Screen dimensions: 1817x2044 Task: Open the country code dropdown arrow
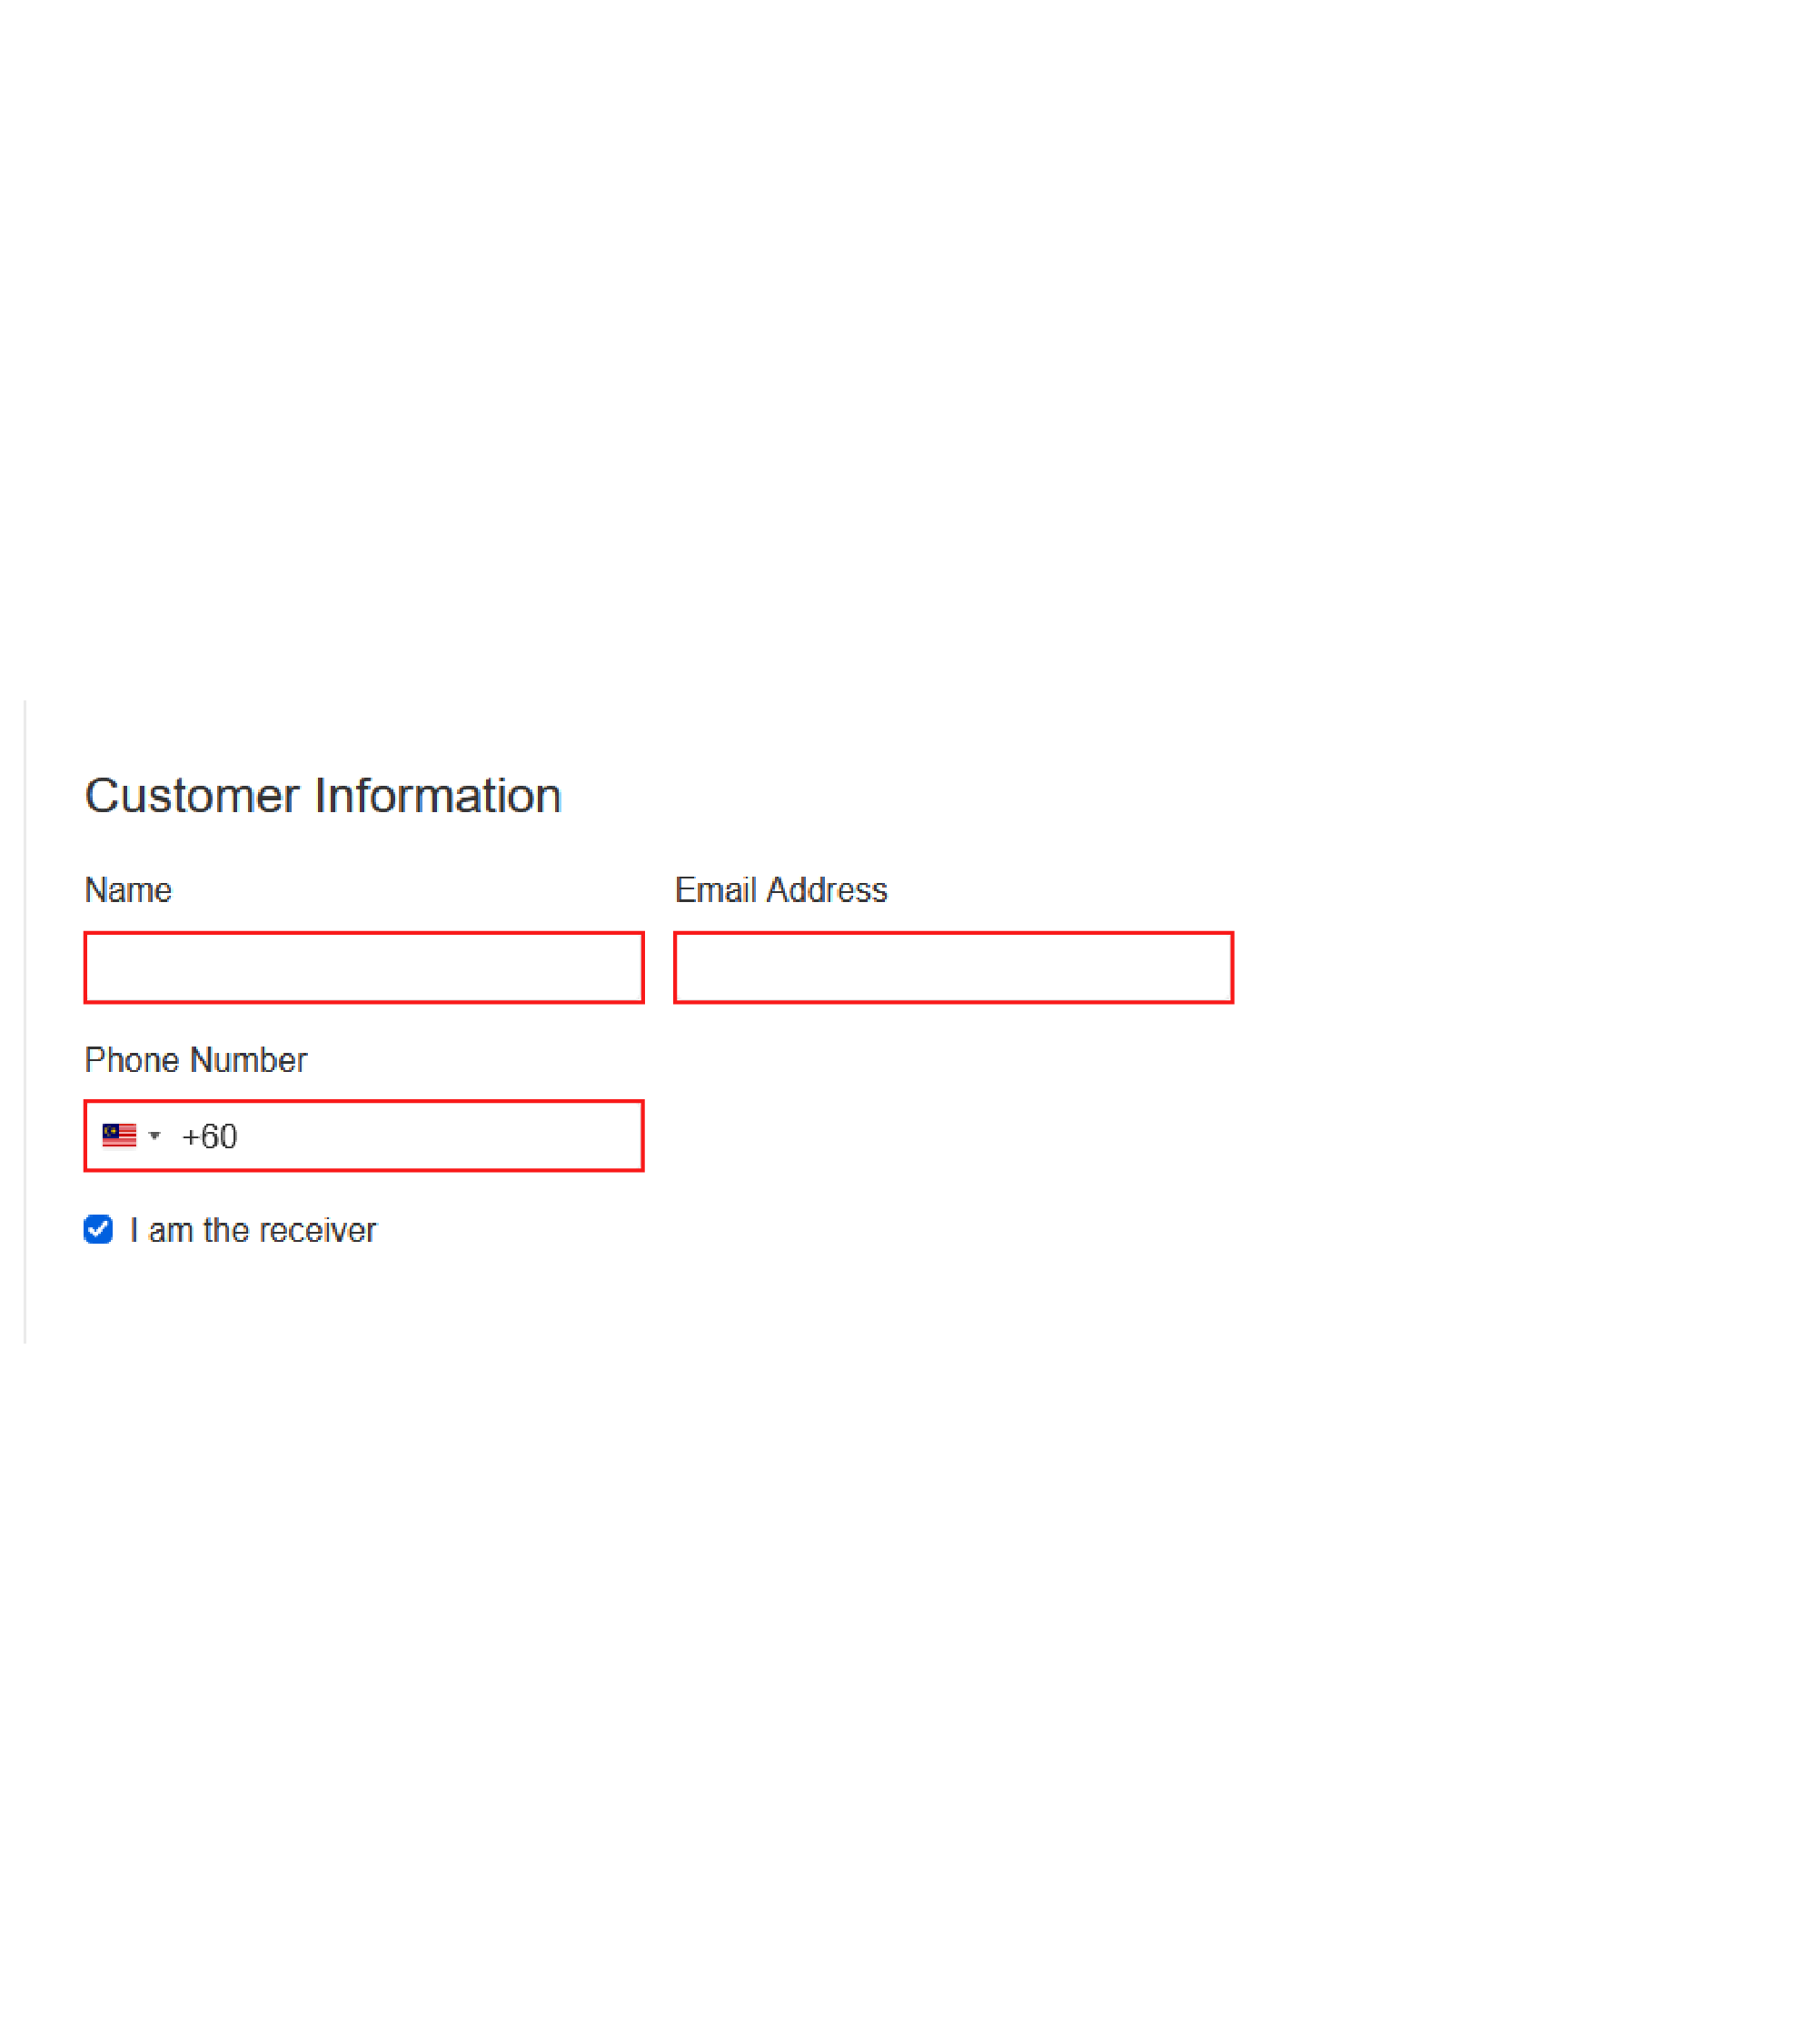(155, 1135)
